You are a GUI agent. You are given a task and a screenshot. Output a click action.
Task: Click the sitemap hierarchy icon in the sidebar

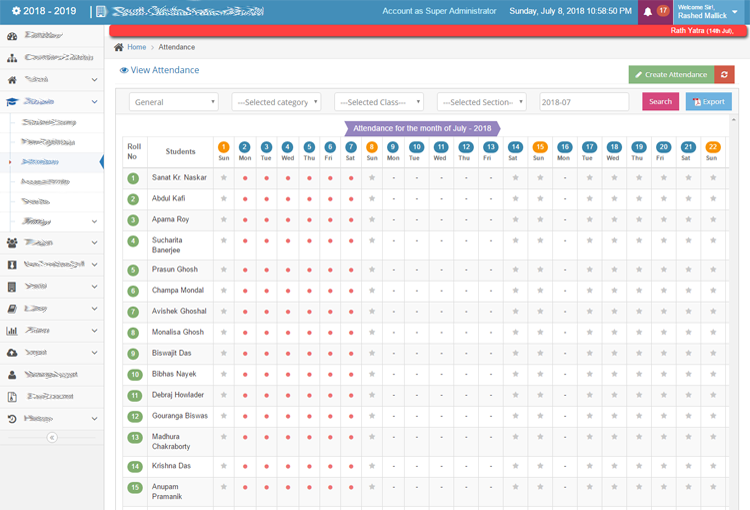[12, 58]
